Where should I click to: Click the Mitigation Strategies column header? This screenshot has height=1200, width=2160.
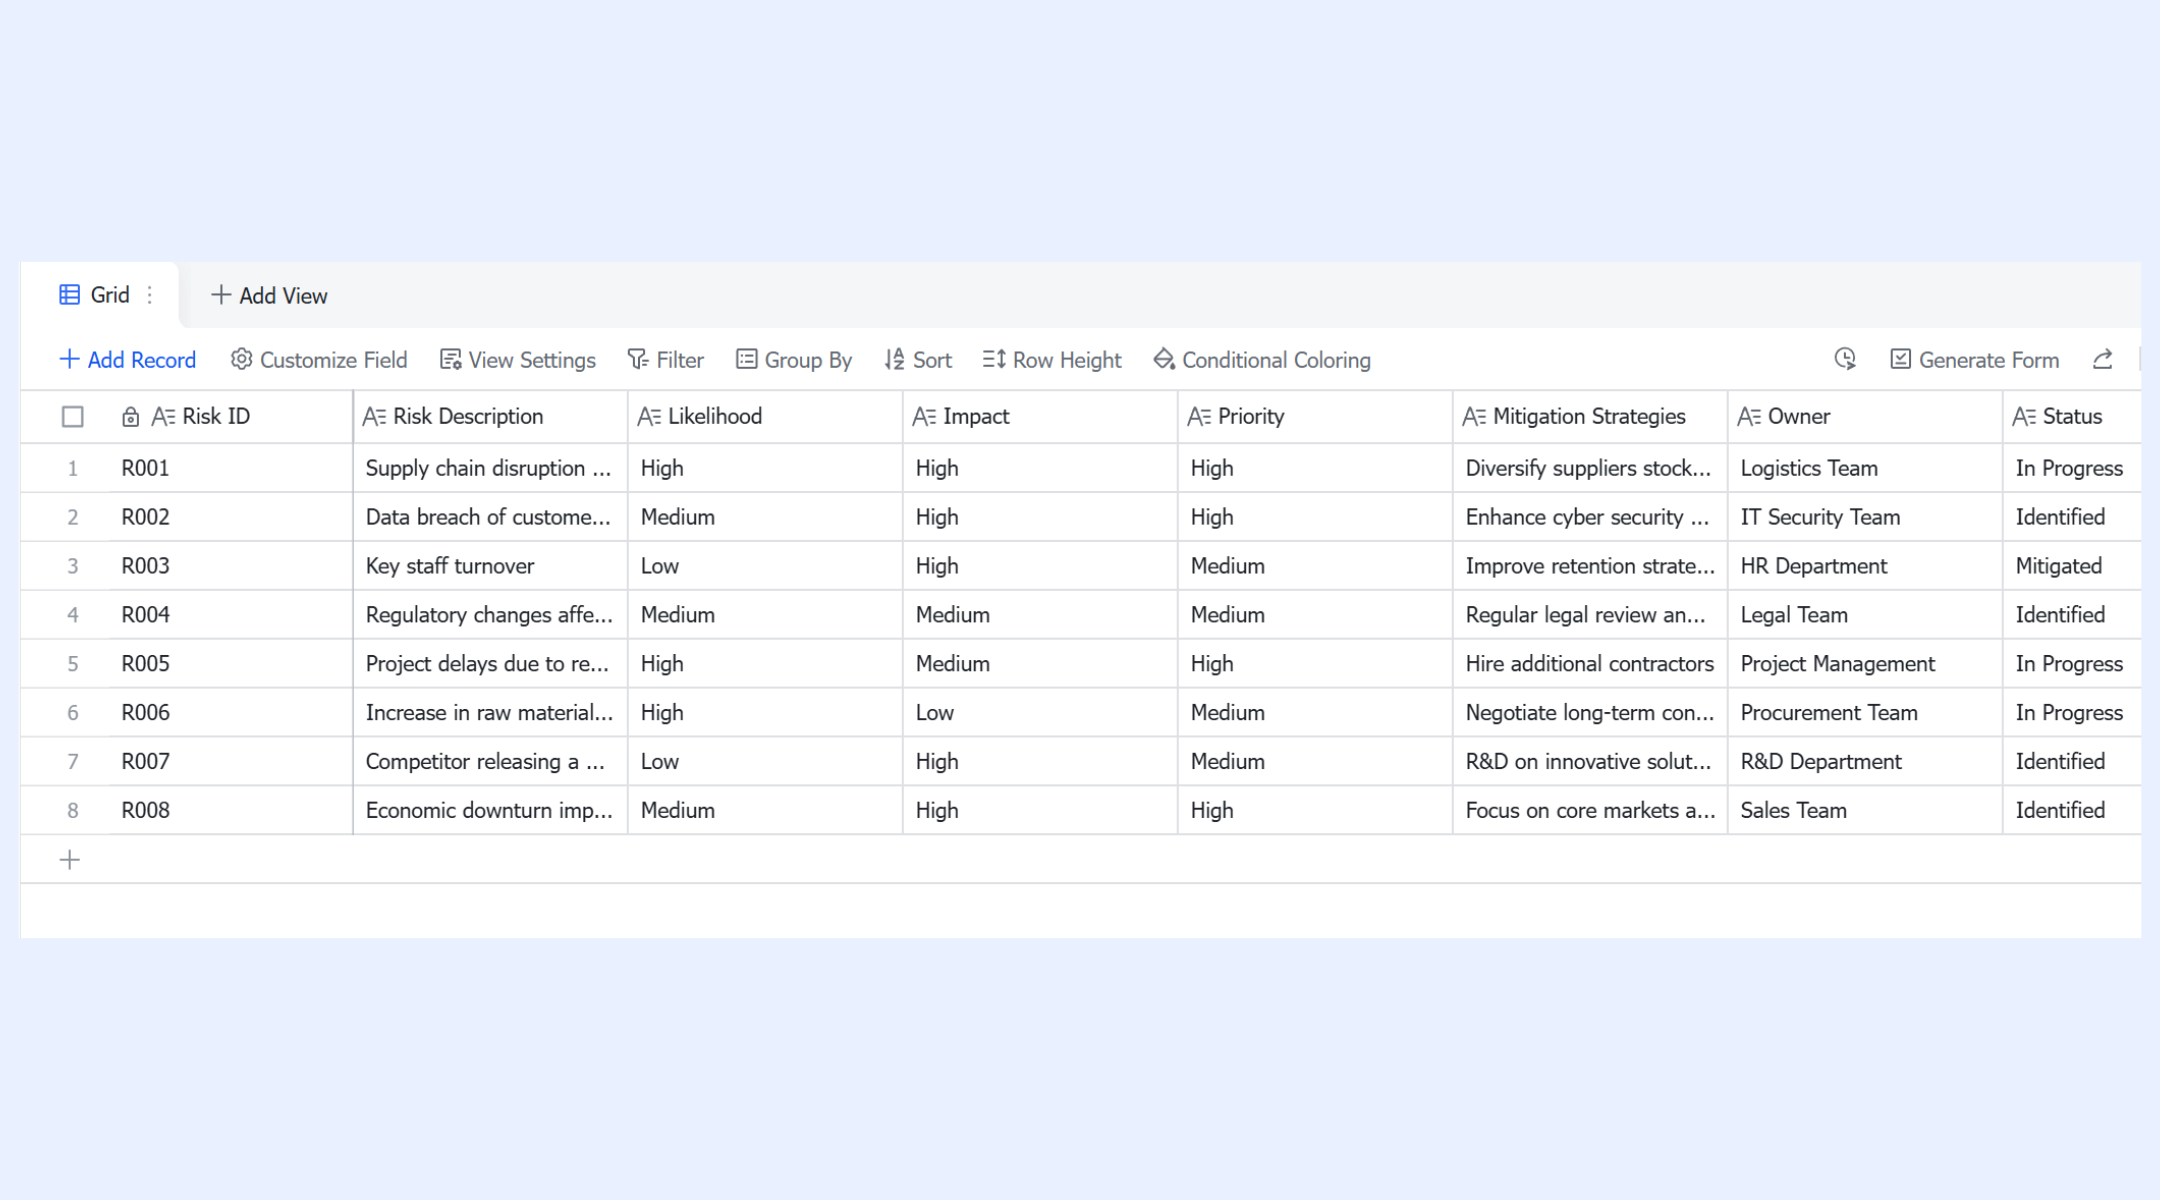coord(1590,417)
